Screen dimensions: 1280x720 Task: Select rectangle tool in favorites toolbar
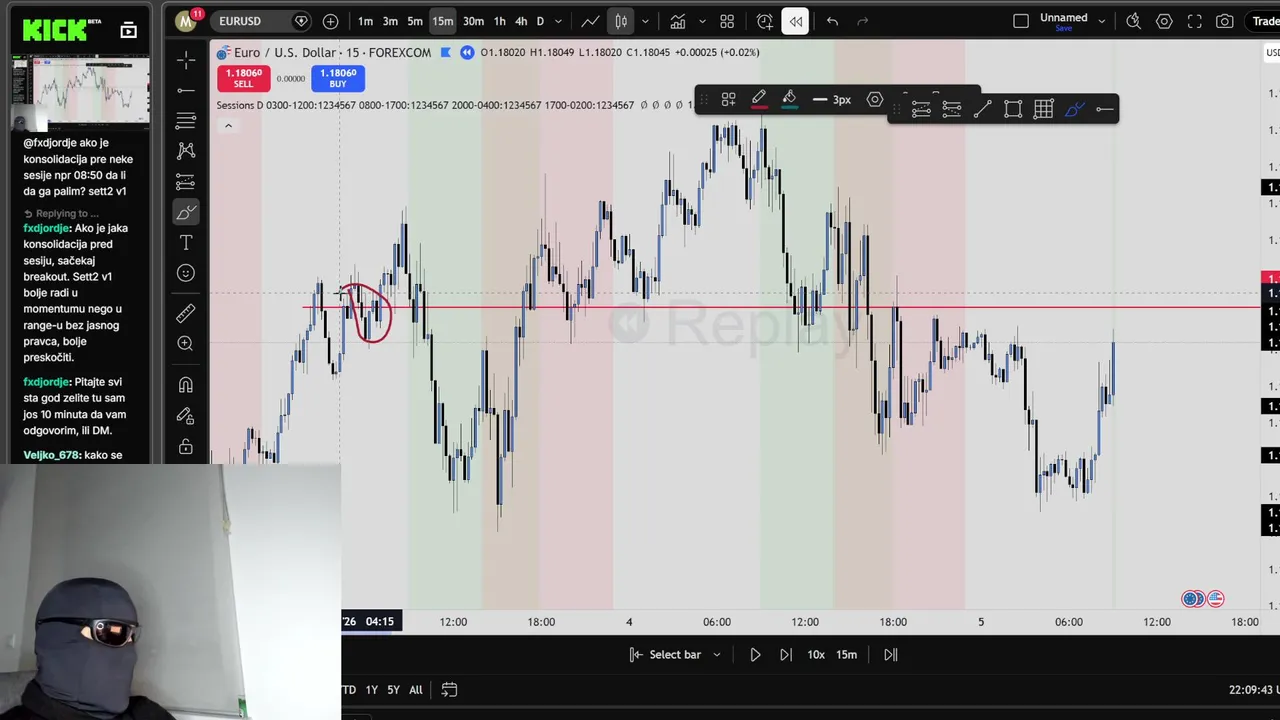pyautogui.click(x=1013, y=110)
